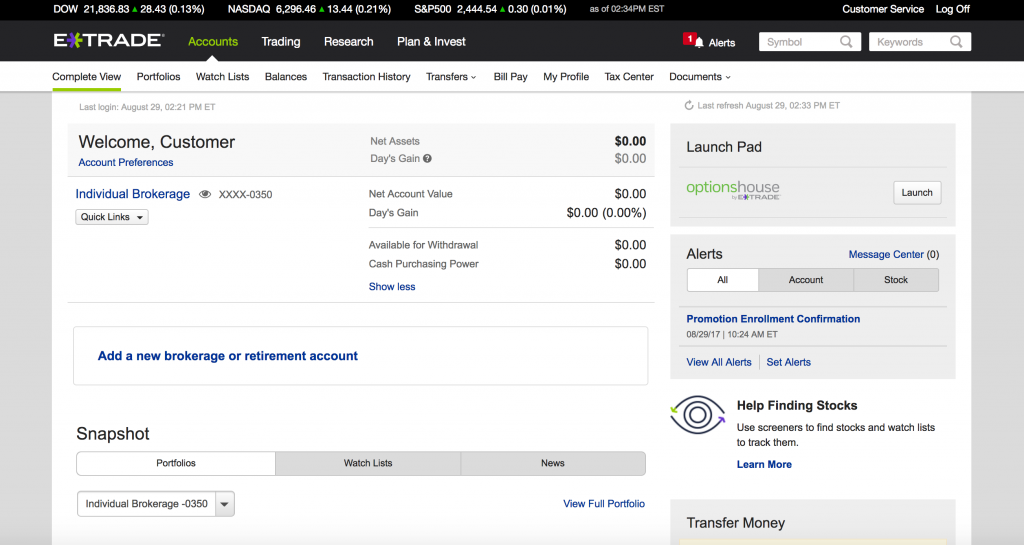
Task: Click the red alert count badge
Action: click(689, 39)
